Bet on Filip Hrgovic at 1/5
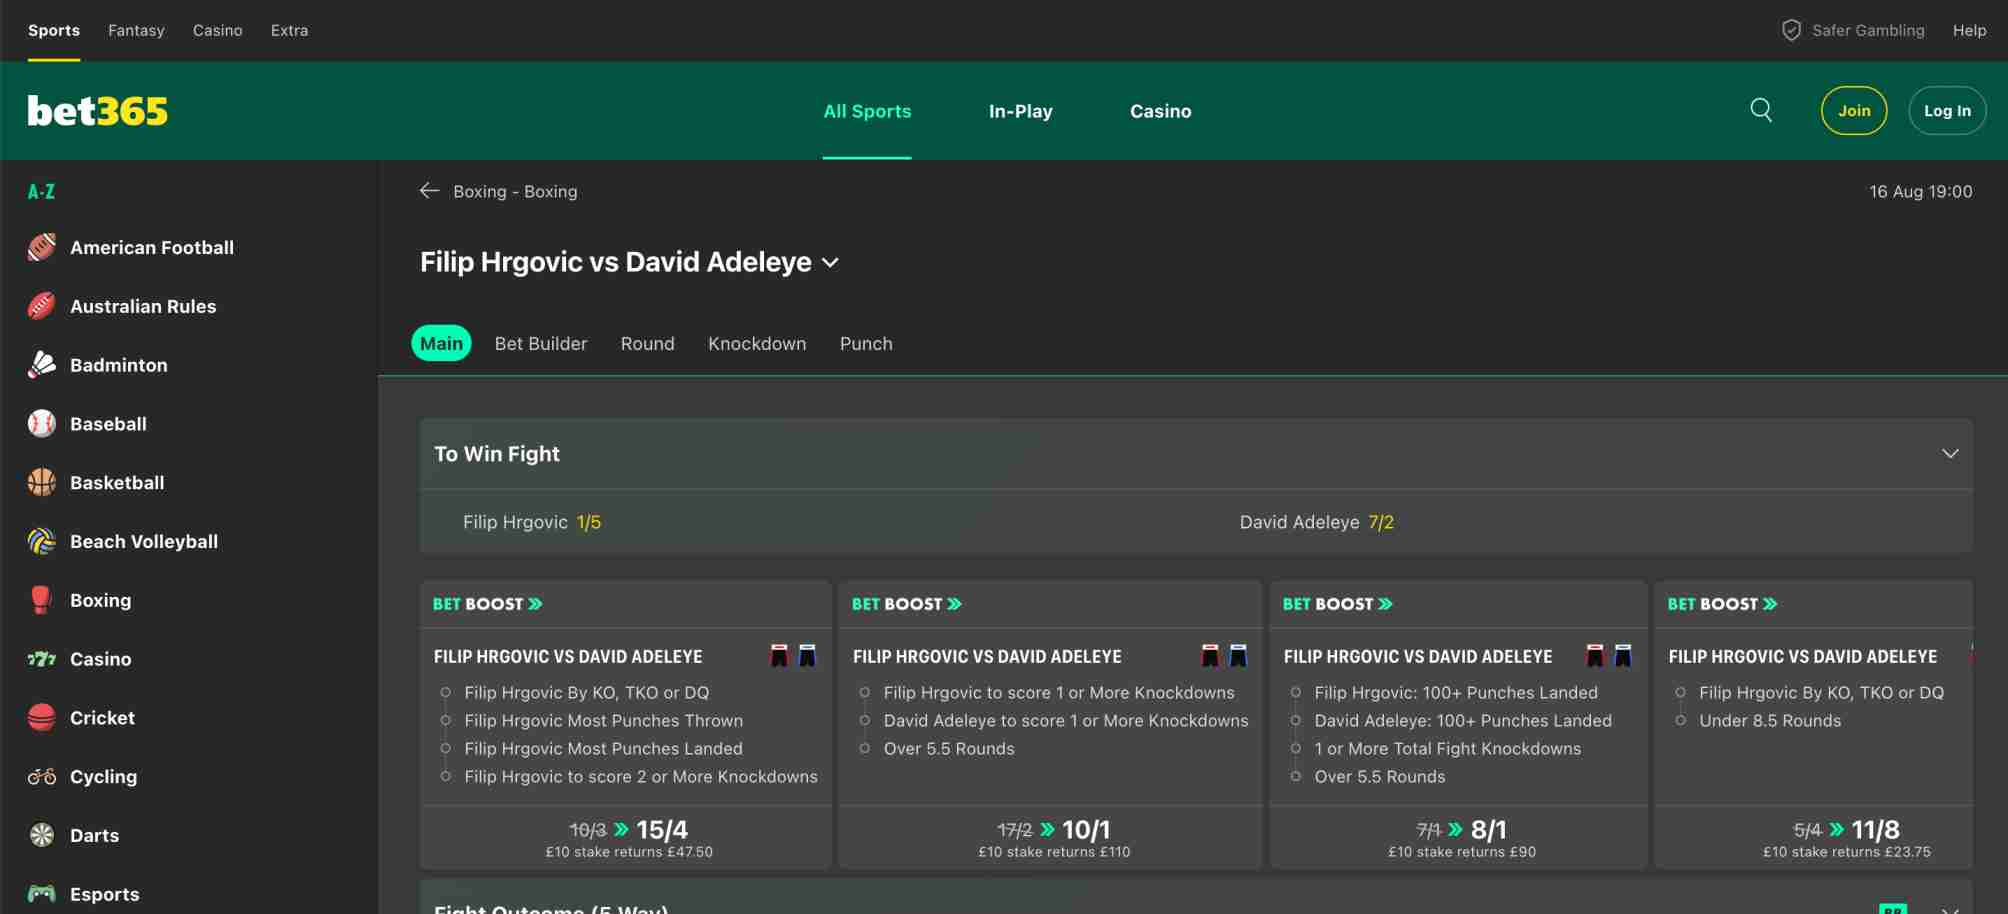This screenshot has height=914, width=2008. 532,522
